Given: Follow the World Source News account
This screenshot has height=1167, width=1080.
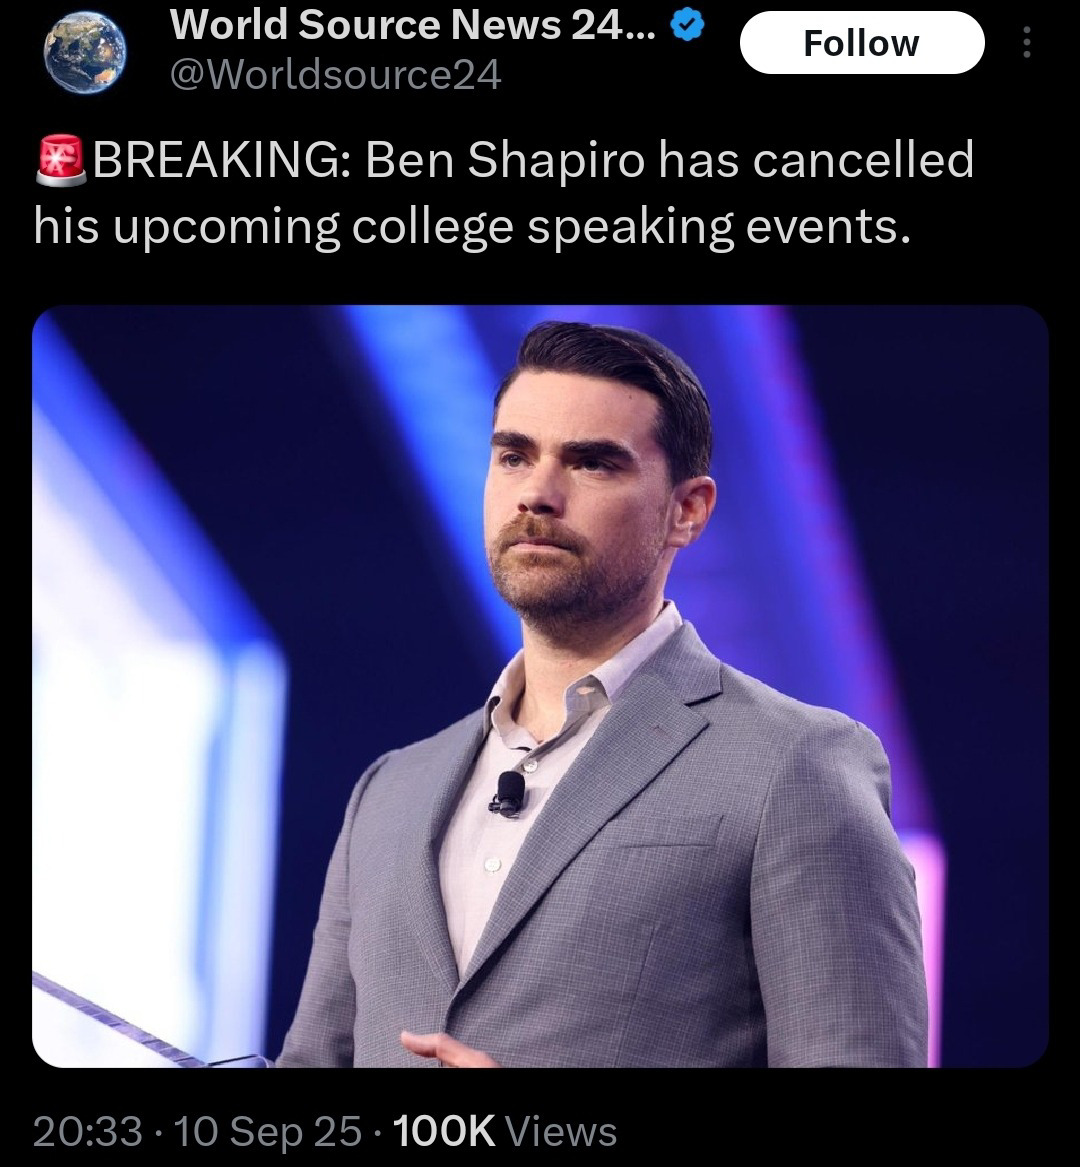Looking at the screenshot, I should pos(862,43).
